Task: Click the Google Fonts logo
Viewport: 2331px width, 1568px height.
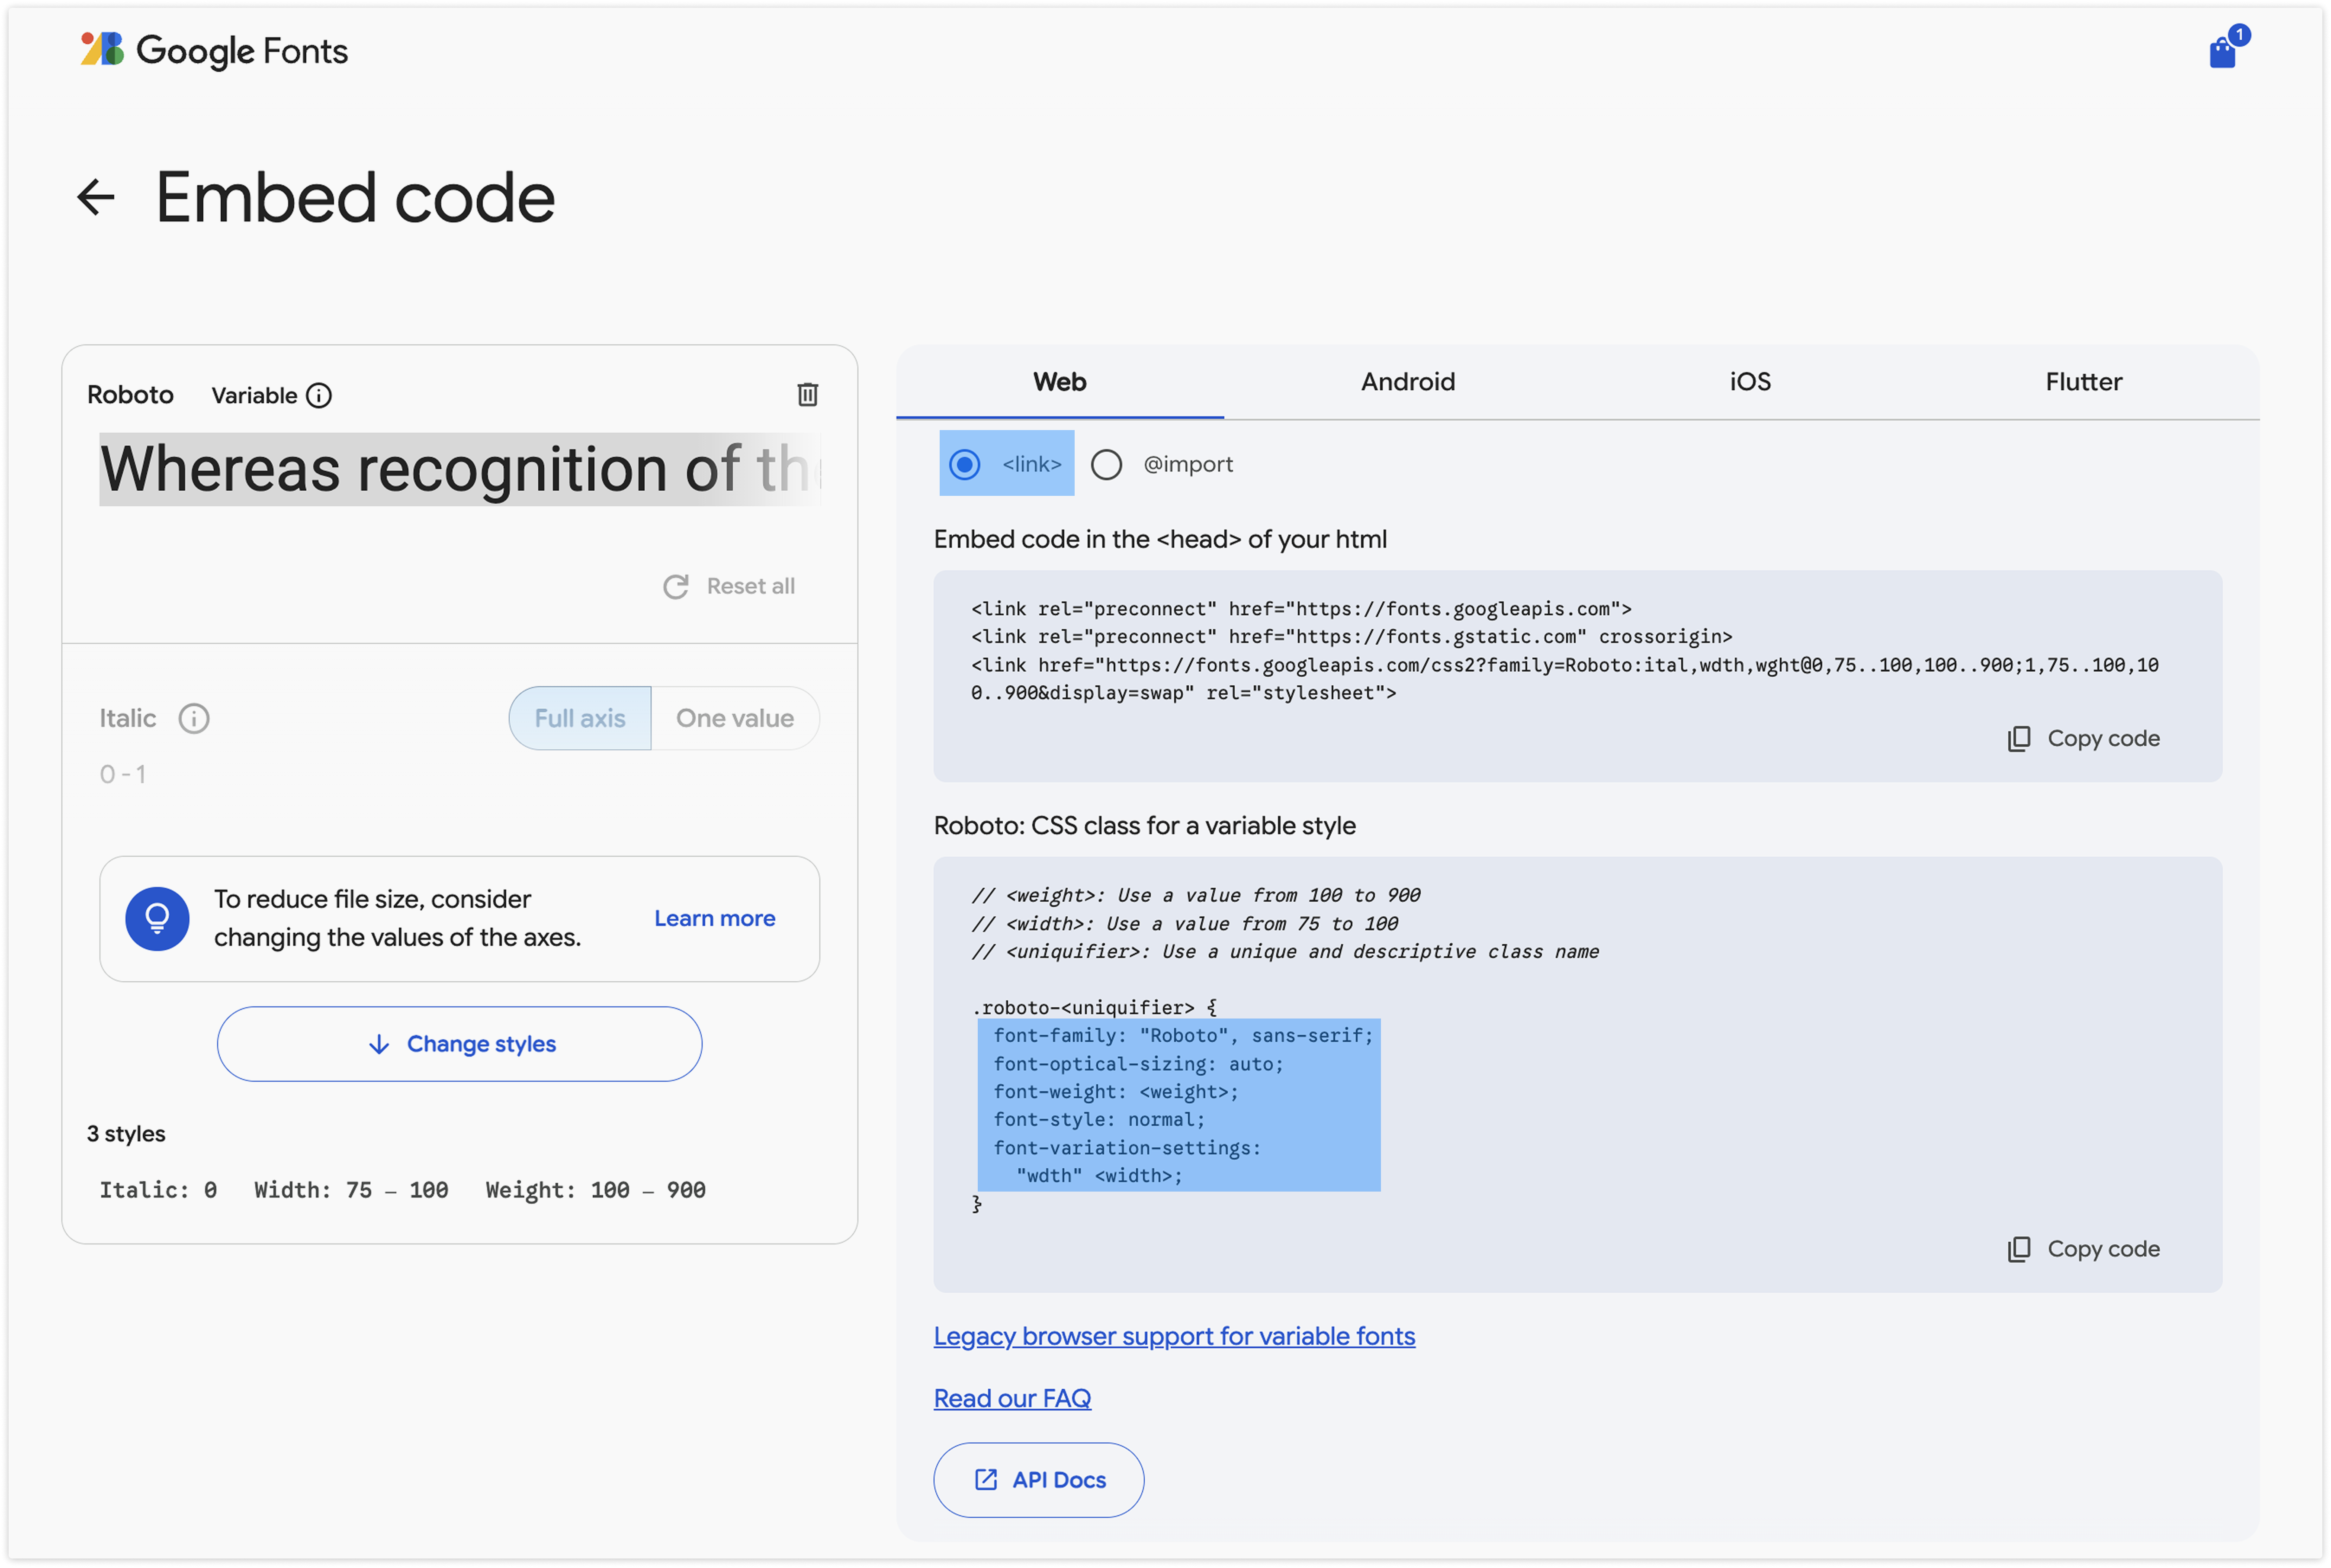Action: tap(214, 50)
